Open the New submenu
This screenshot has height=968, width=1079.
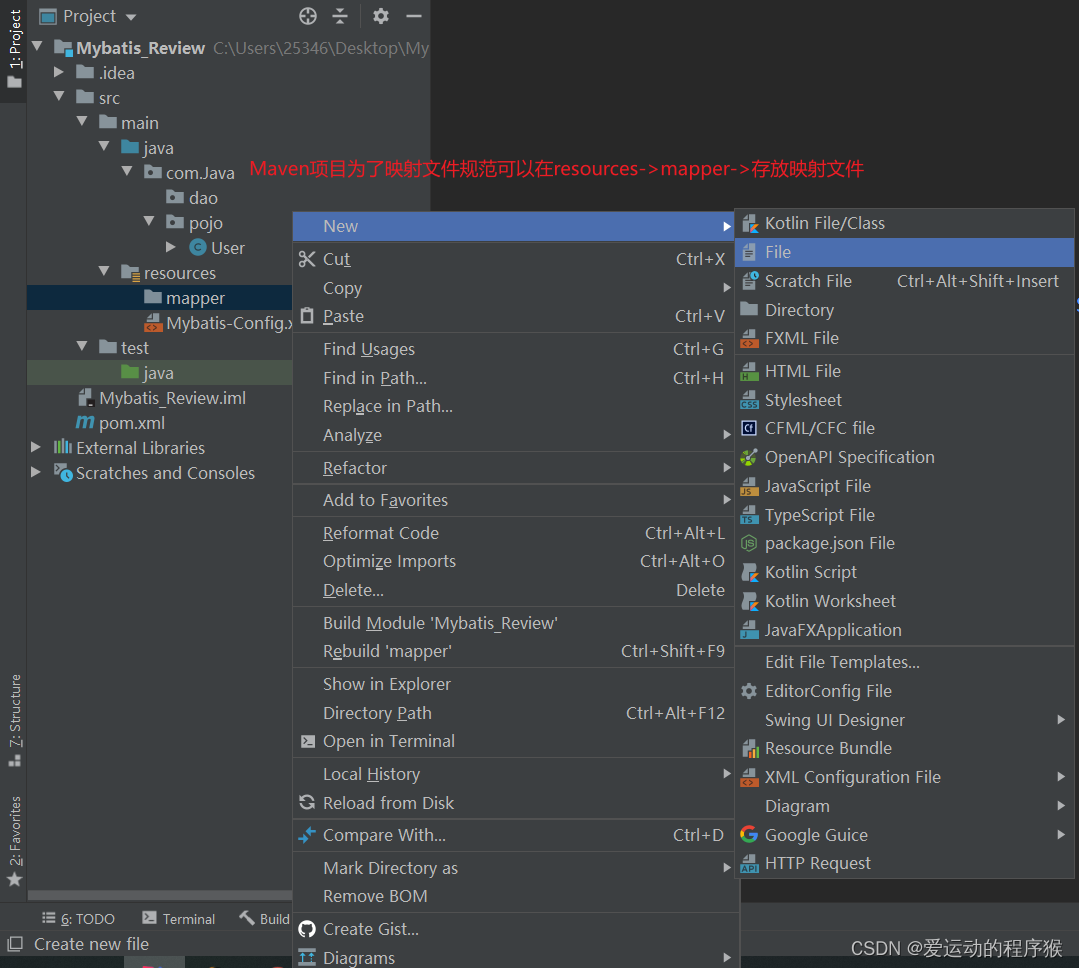(x=515, y=226)
